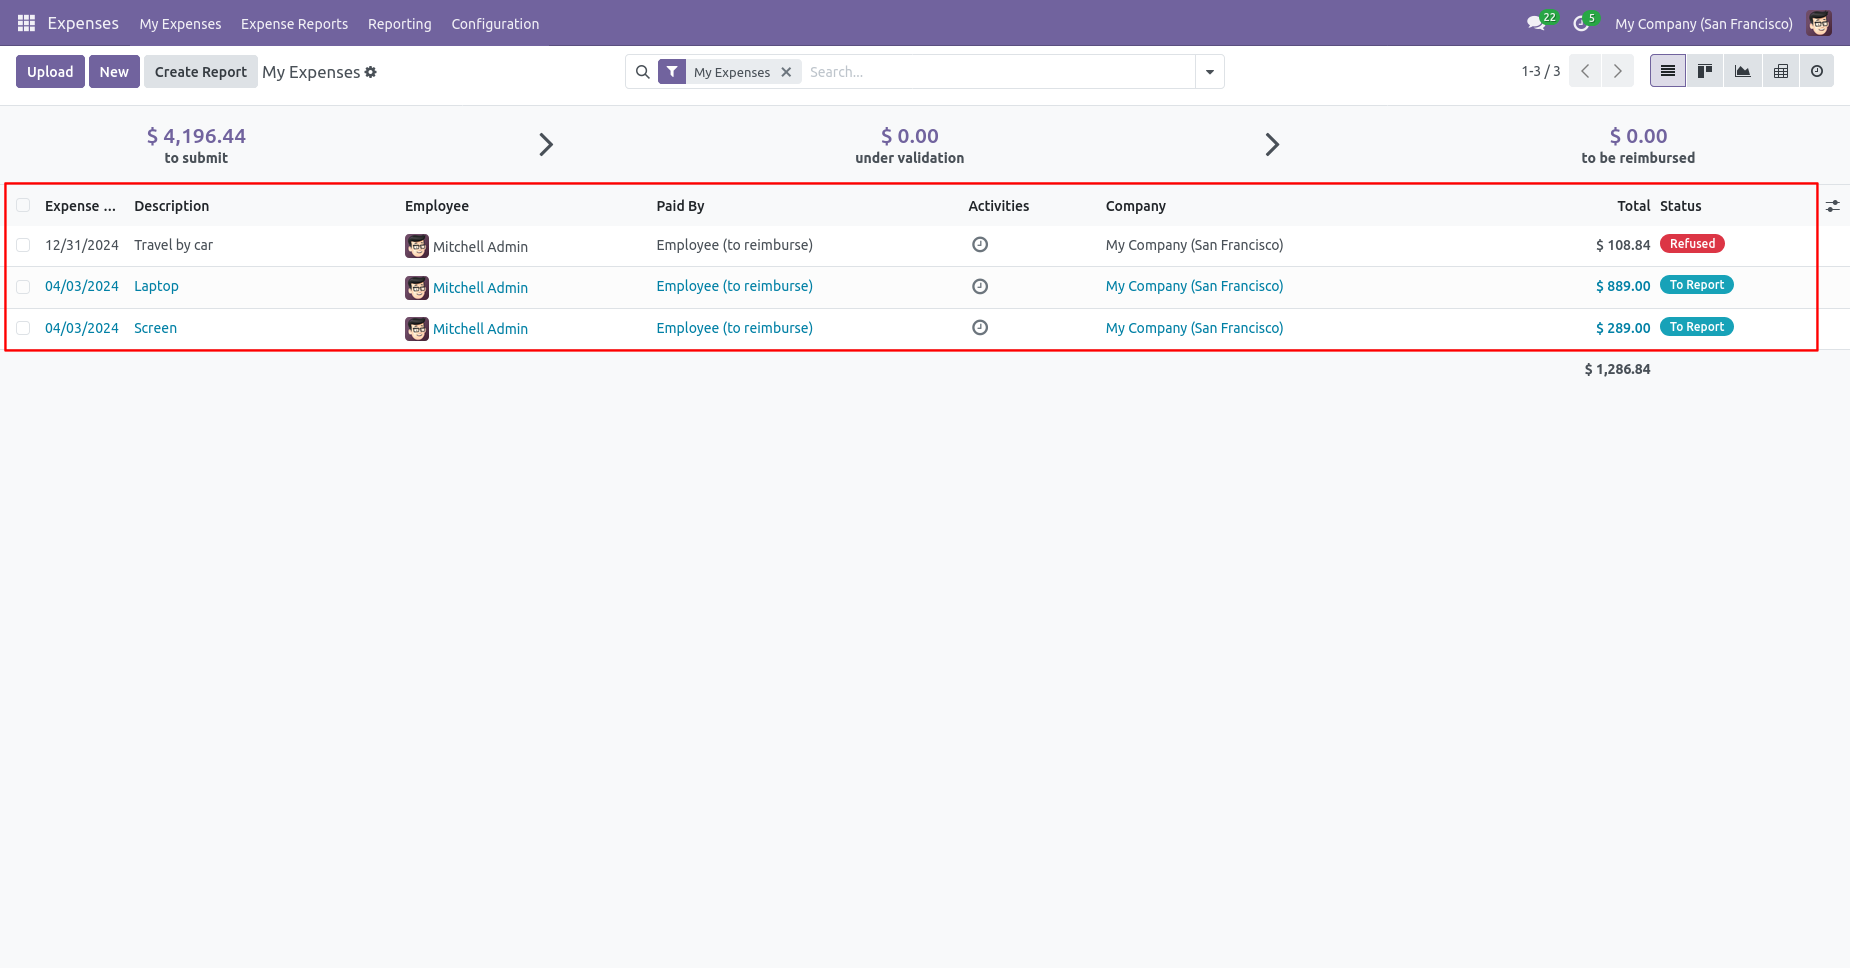1850x968 pixels.
Task: Open the Laptop expense link
Action: 156,286
